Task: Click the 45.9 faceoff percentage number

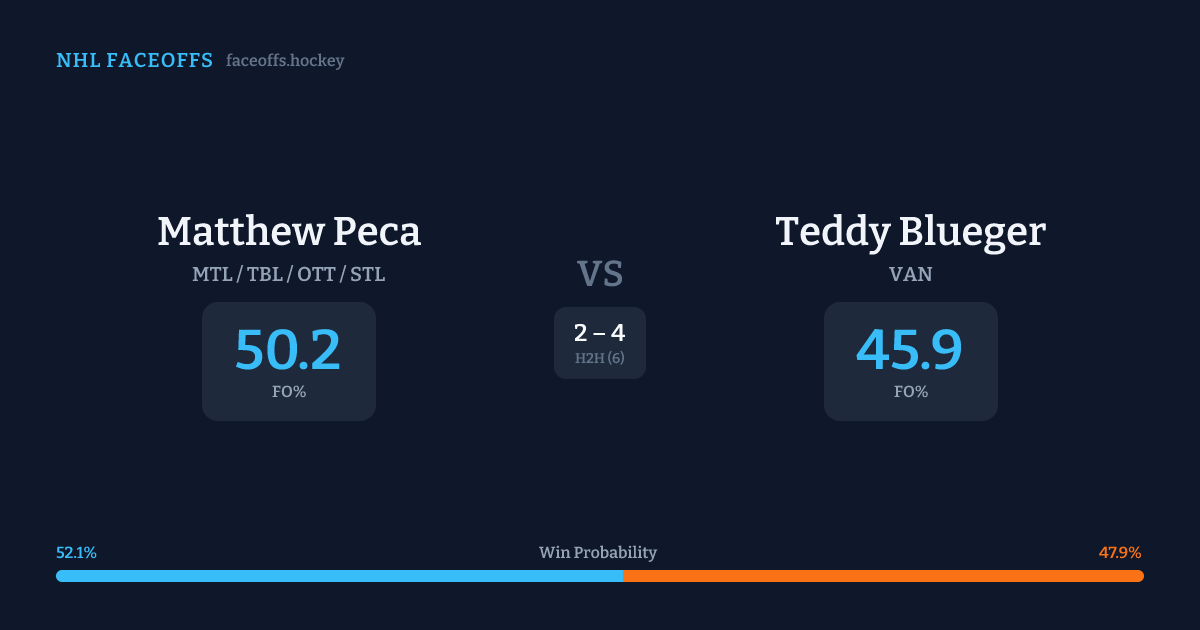Action: (x=910, y=351)
